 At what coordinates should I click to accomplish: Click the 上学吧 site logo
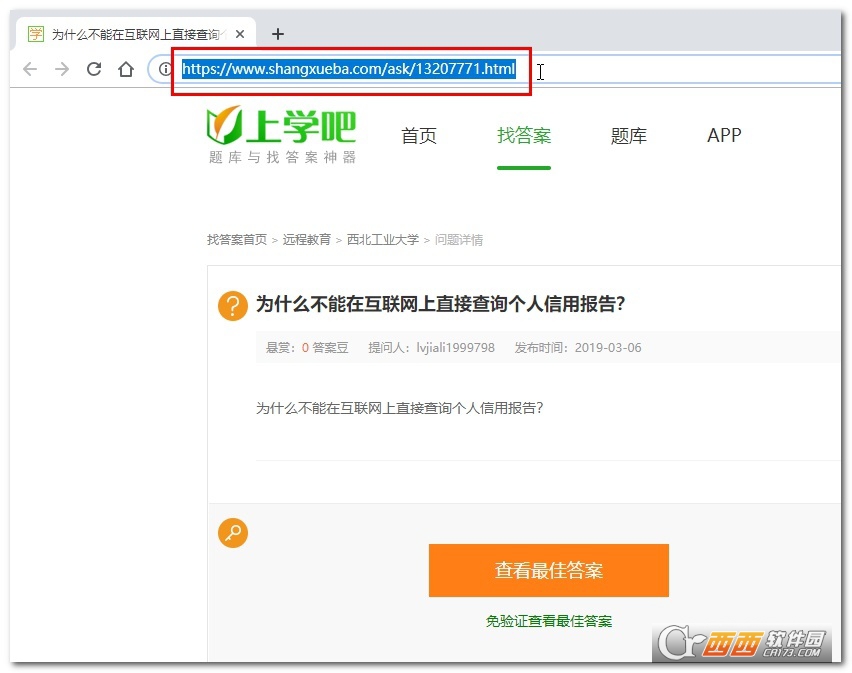281,125
